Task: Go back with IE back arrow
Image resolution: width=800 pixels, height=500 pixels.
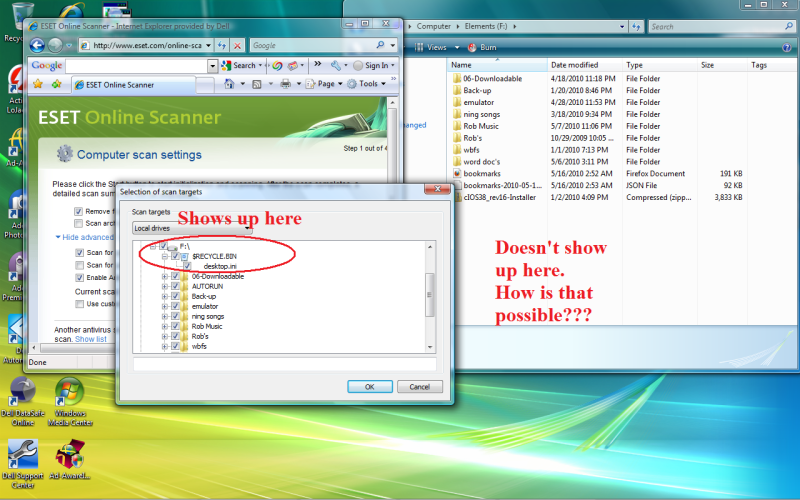Action: click(37, 45)
